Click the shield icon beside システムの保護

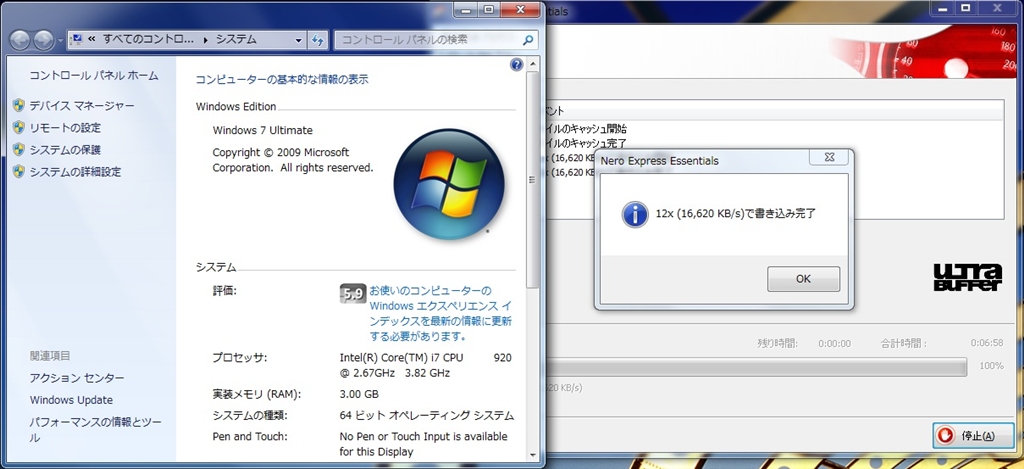18,150
